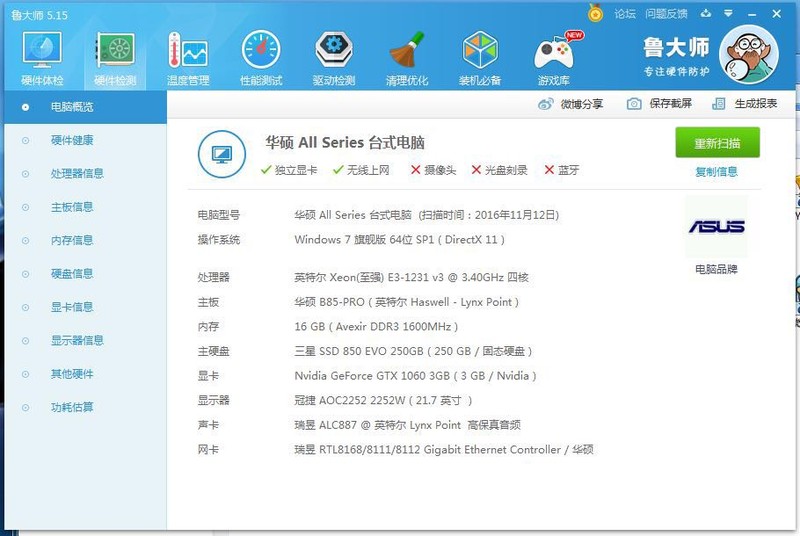The width and height of the screenshot is (800, 536).
Task: Click the green 重新扫描 rescan button
Action: (717, 143)
